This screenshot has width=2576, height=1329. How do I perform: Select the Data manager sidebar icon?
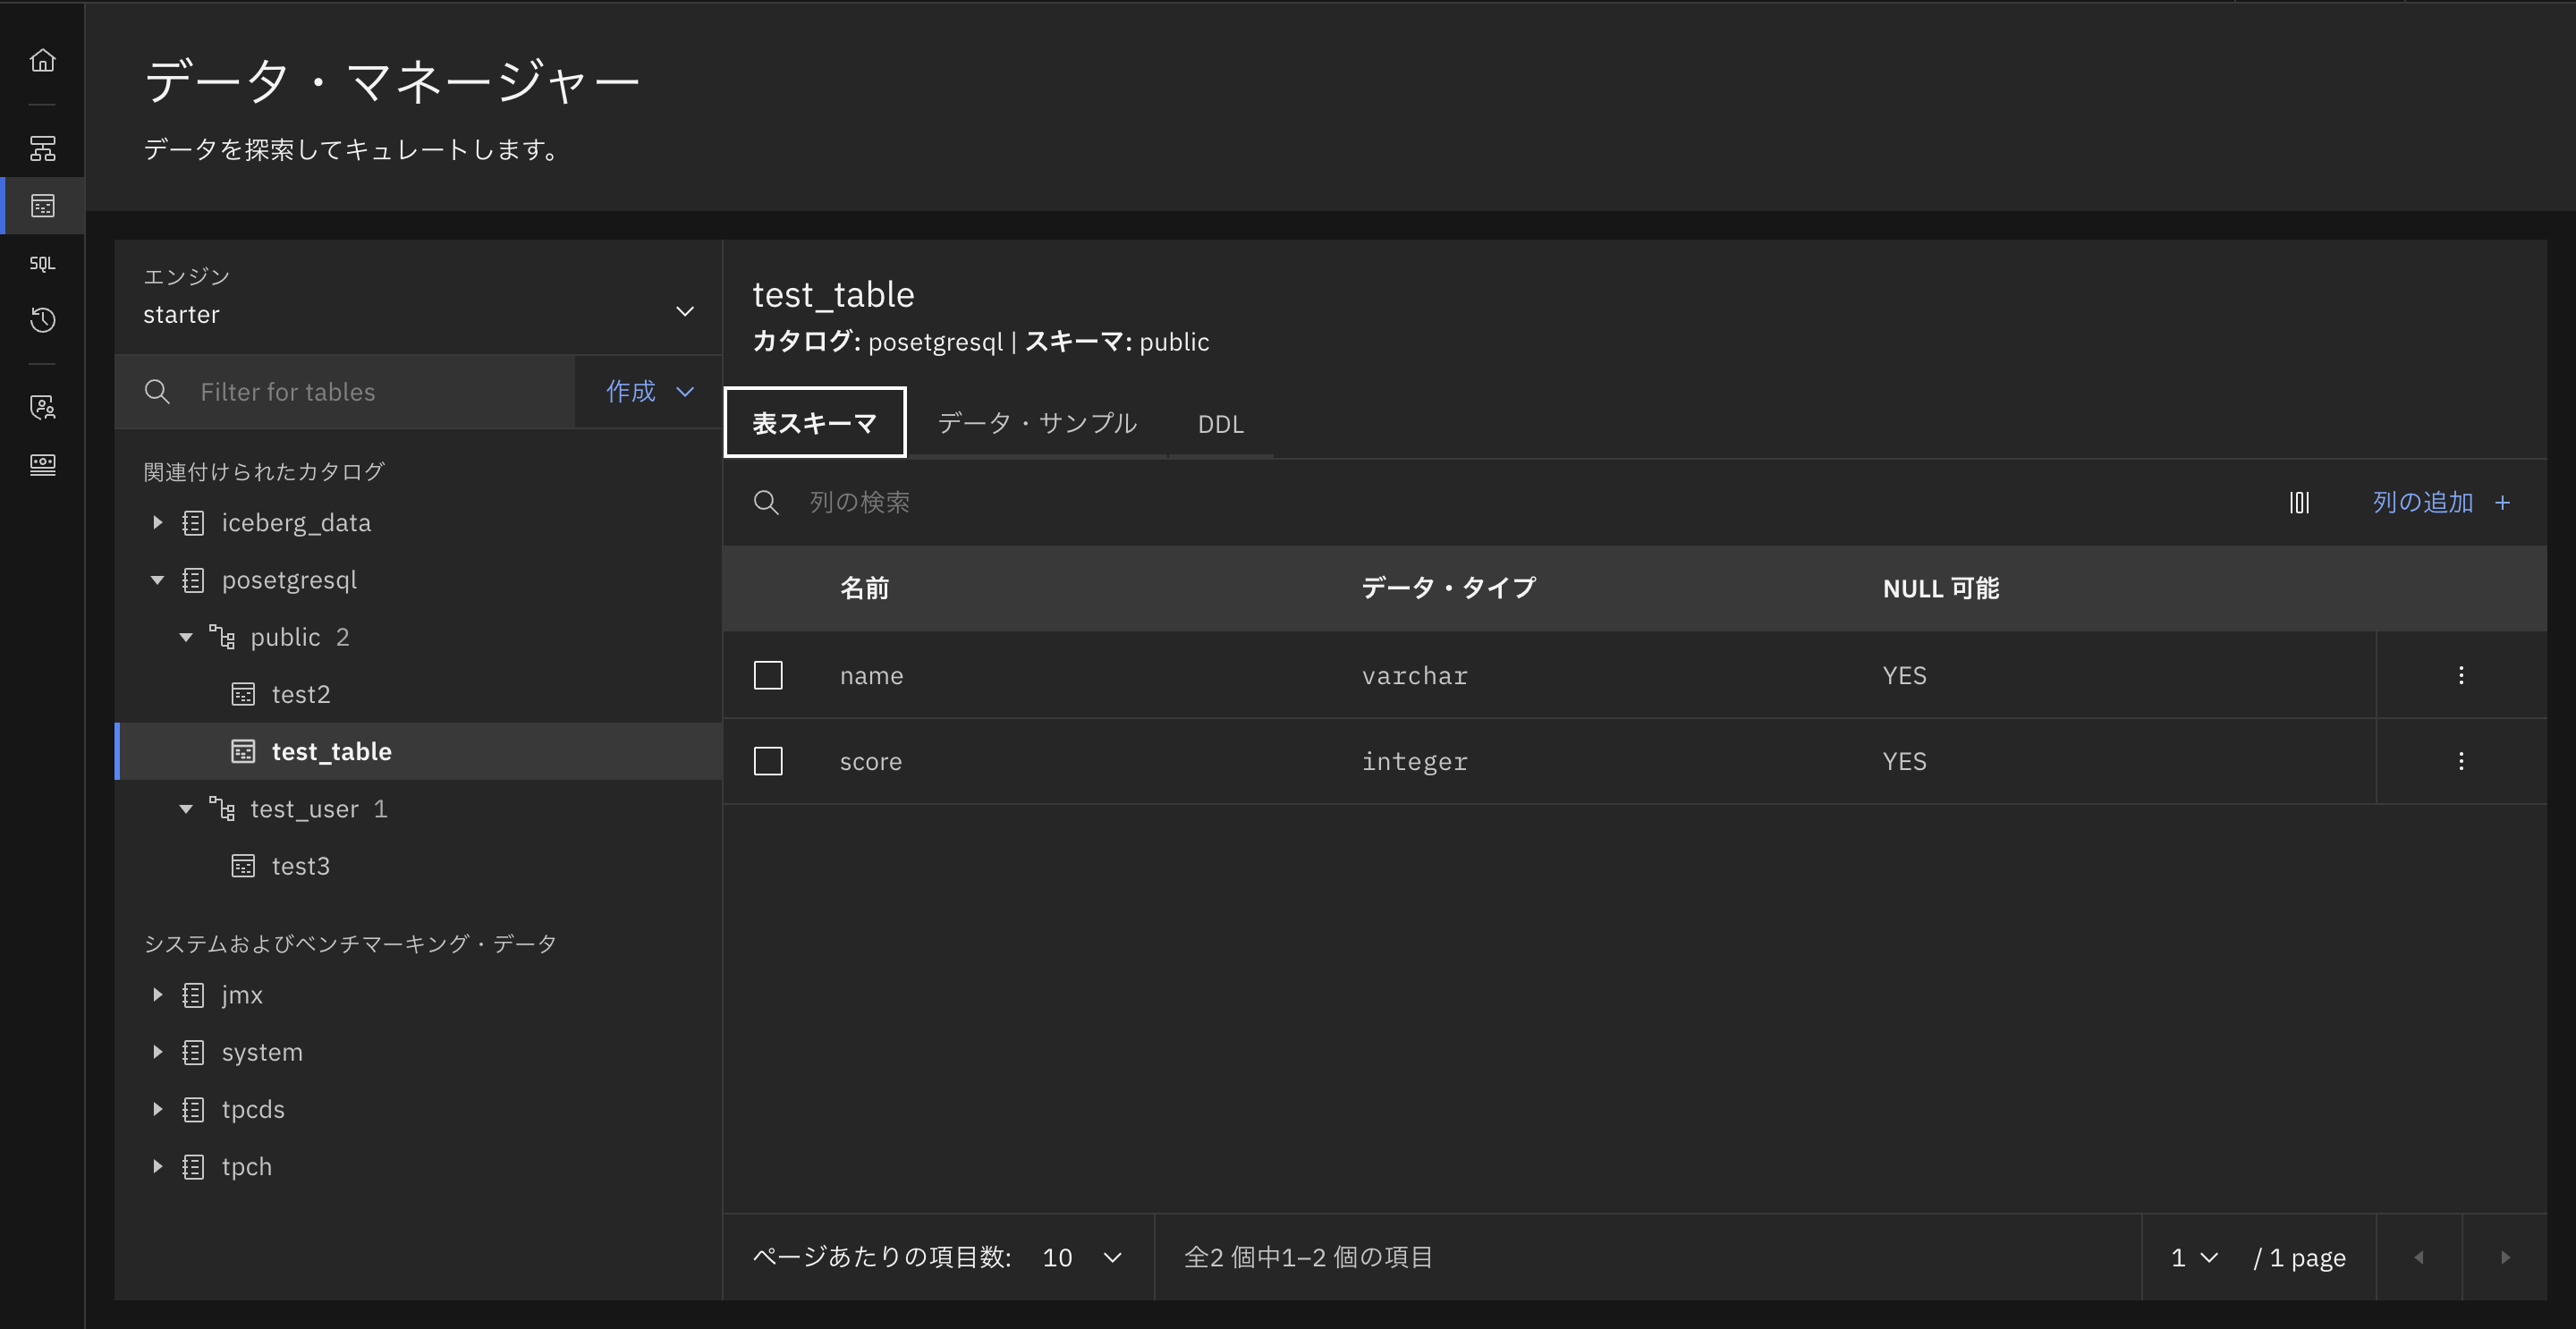(42, 206)
